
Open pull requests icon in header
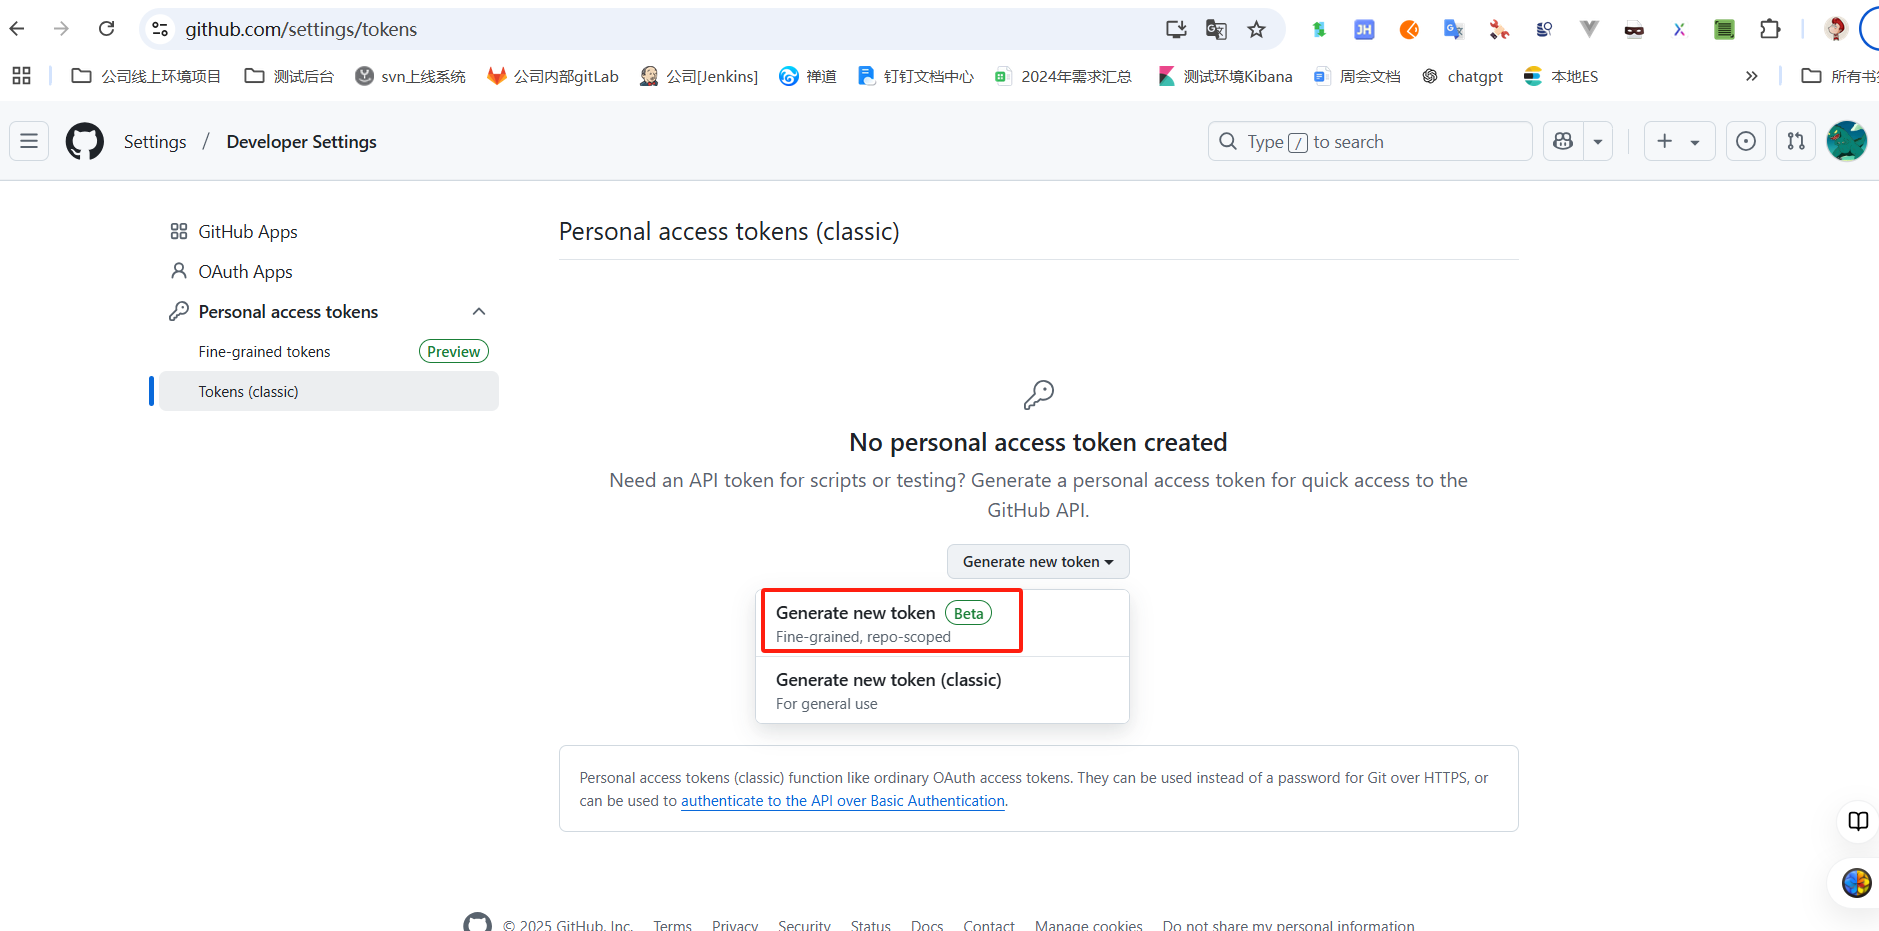[x=1796, y=141]
